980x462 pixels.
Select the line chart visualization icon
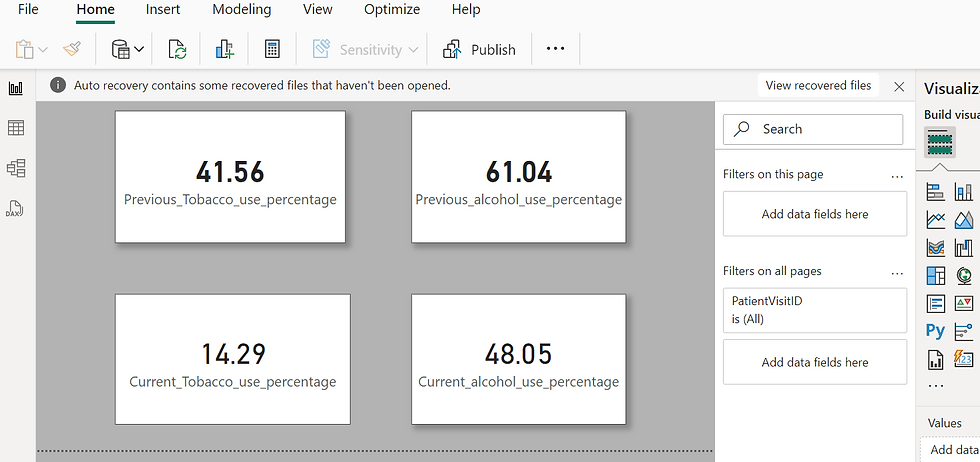coord(936,220)
